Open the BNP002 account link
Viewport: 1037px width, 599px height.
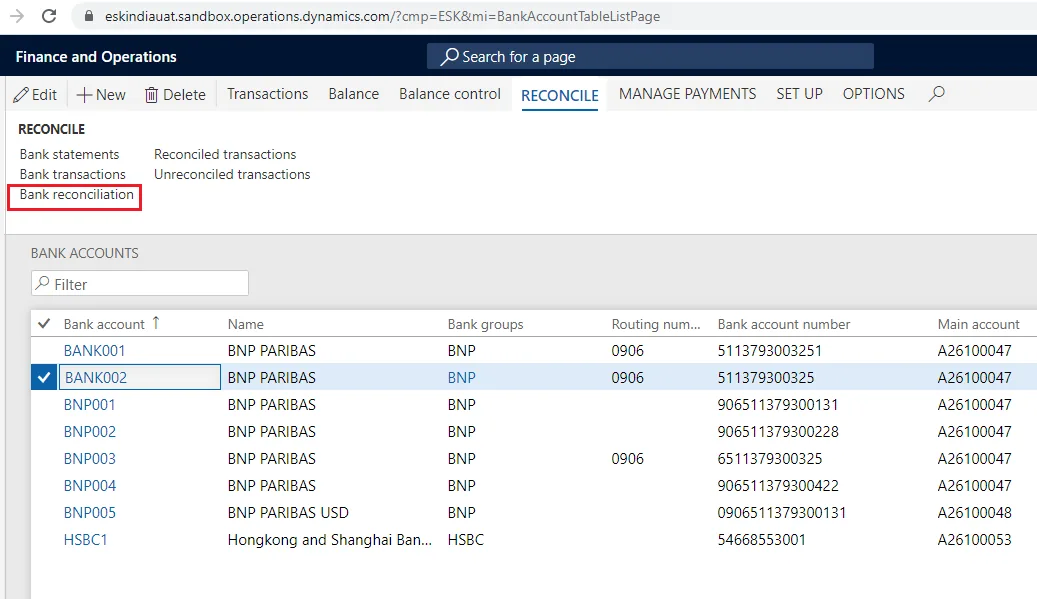(89, 432)
